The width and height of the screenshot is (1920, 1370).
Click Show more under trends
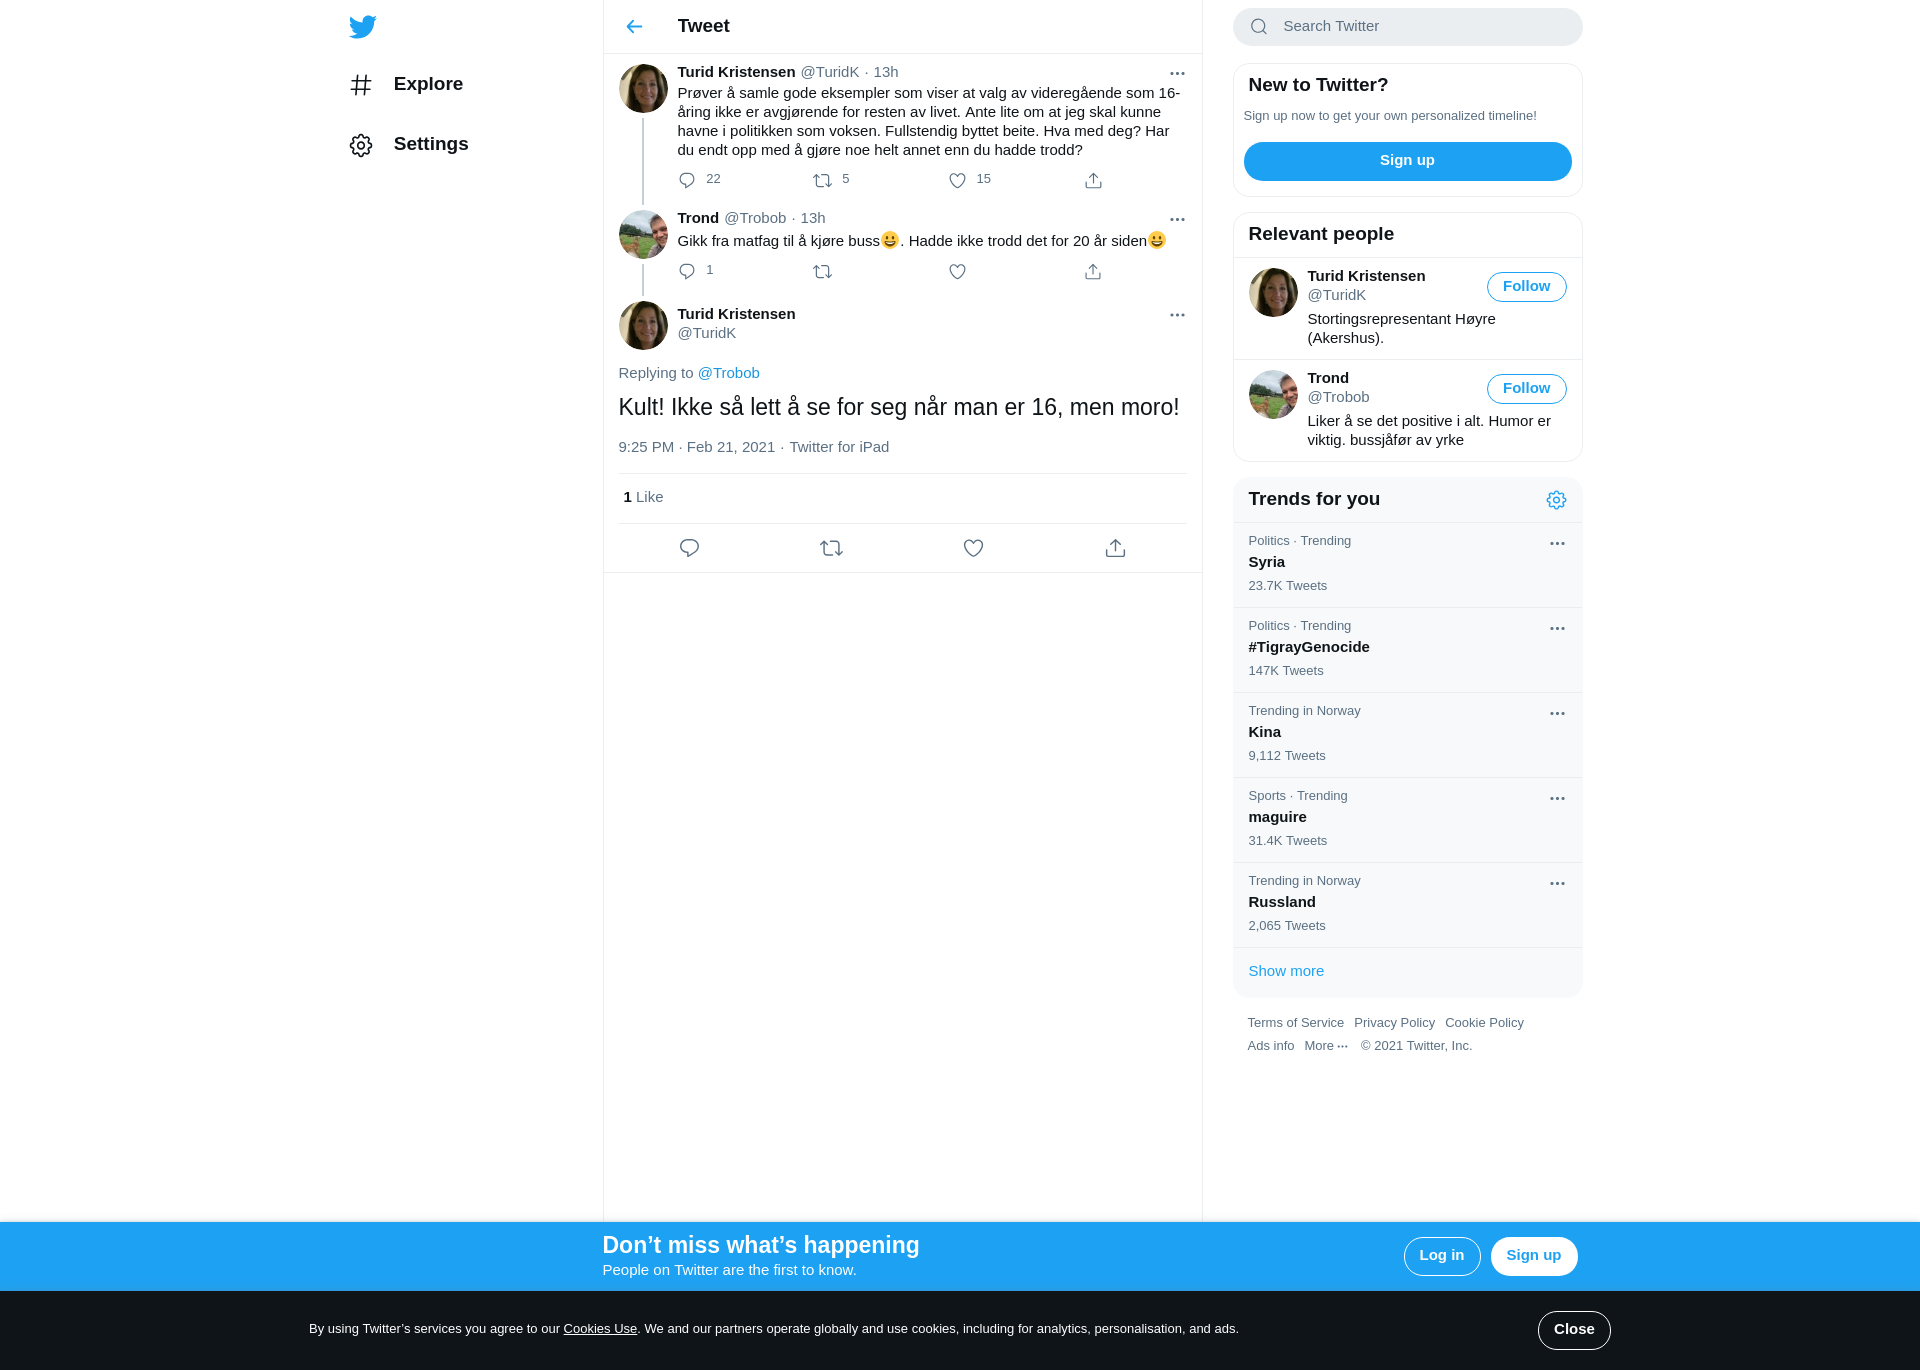click(1286, 971)
